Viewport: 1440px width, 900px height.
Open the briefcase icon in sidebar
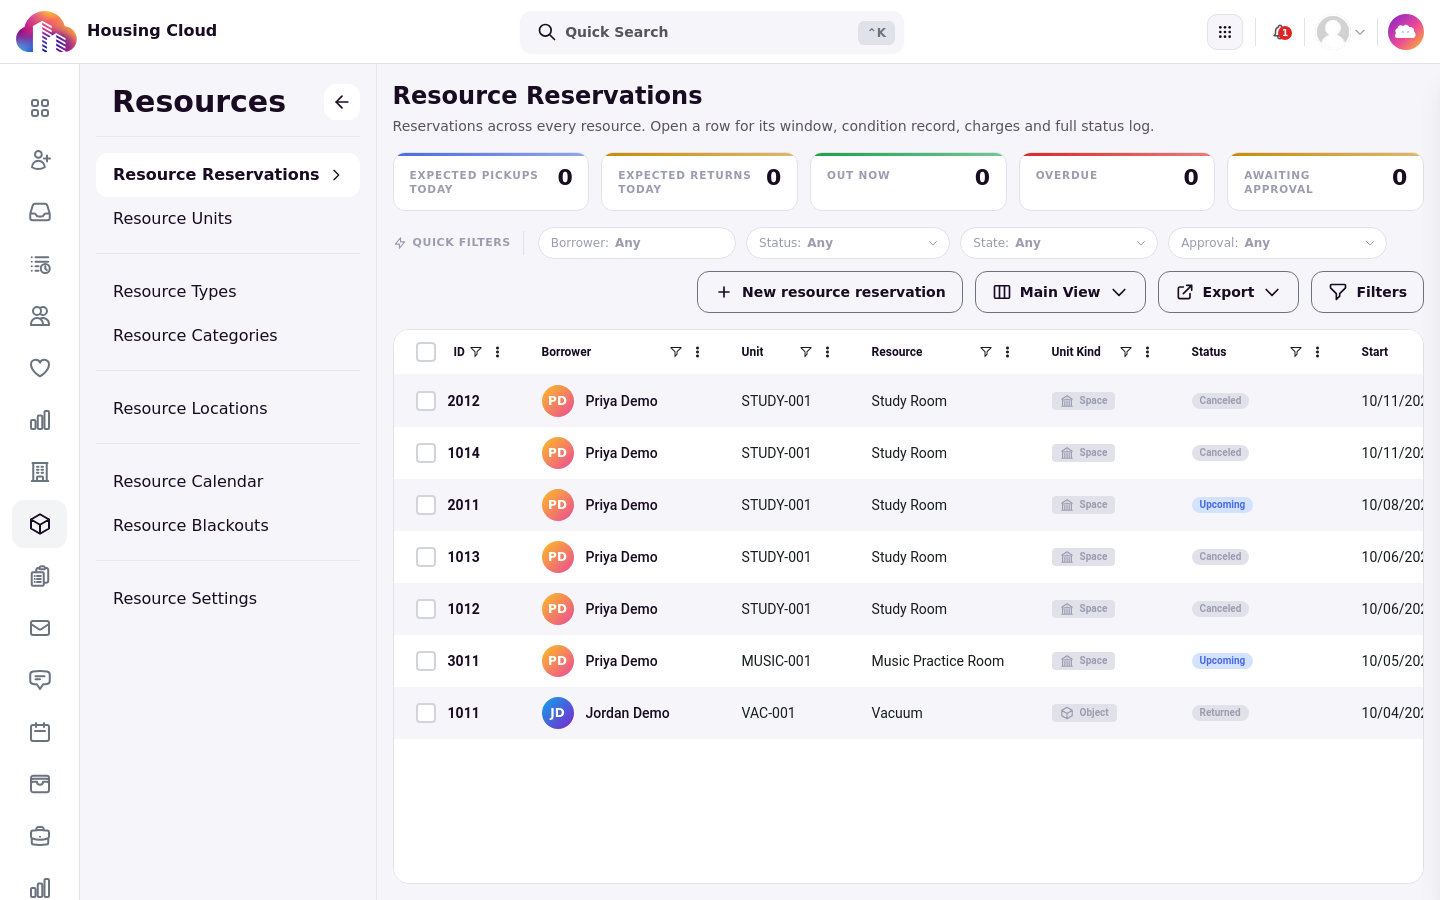pyautogui.click(x=40, y=836)
